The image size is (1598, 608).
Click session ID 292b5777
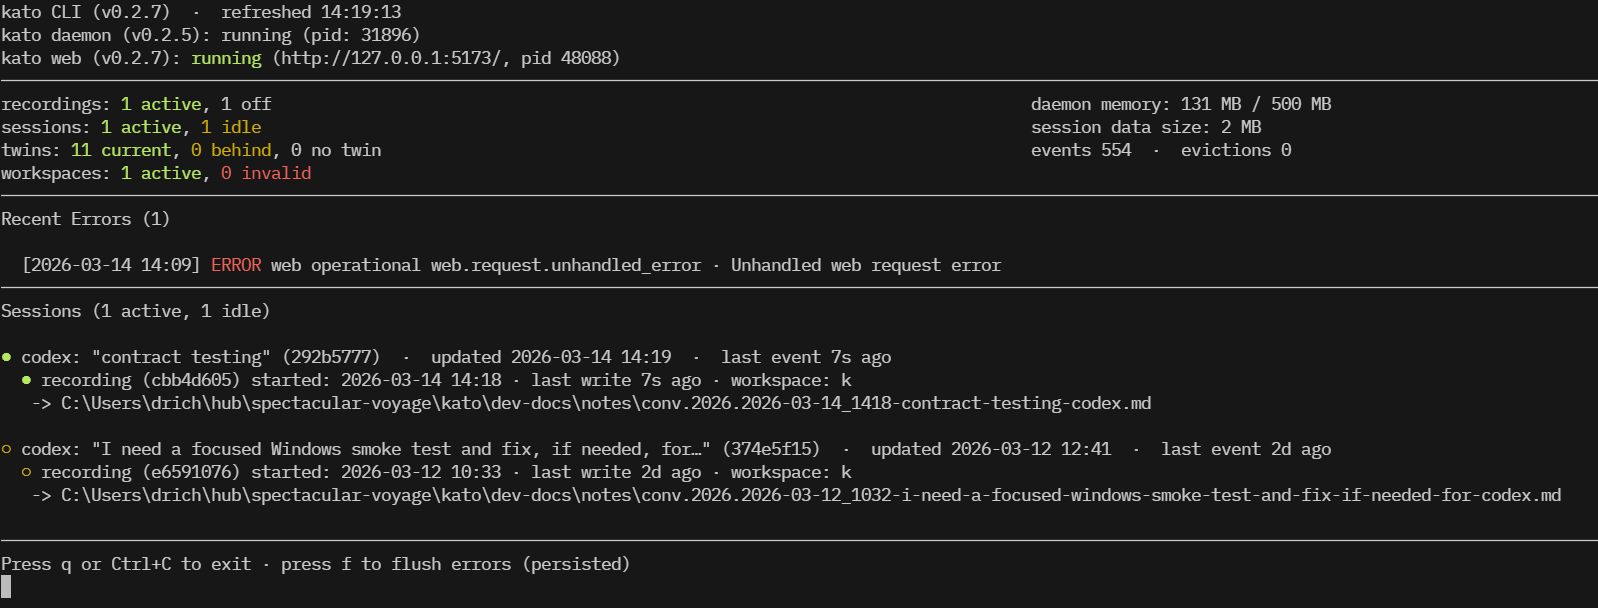click(331, 357)
